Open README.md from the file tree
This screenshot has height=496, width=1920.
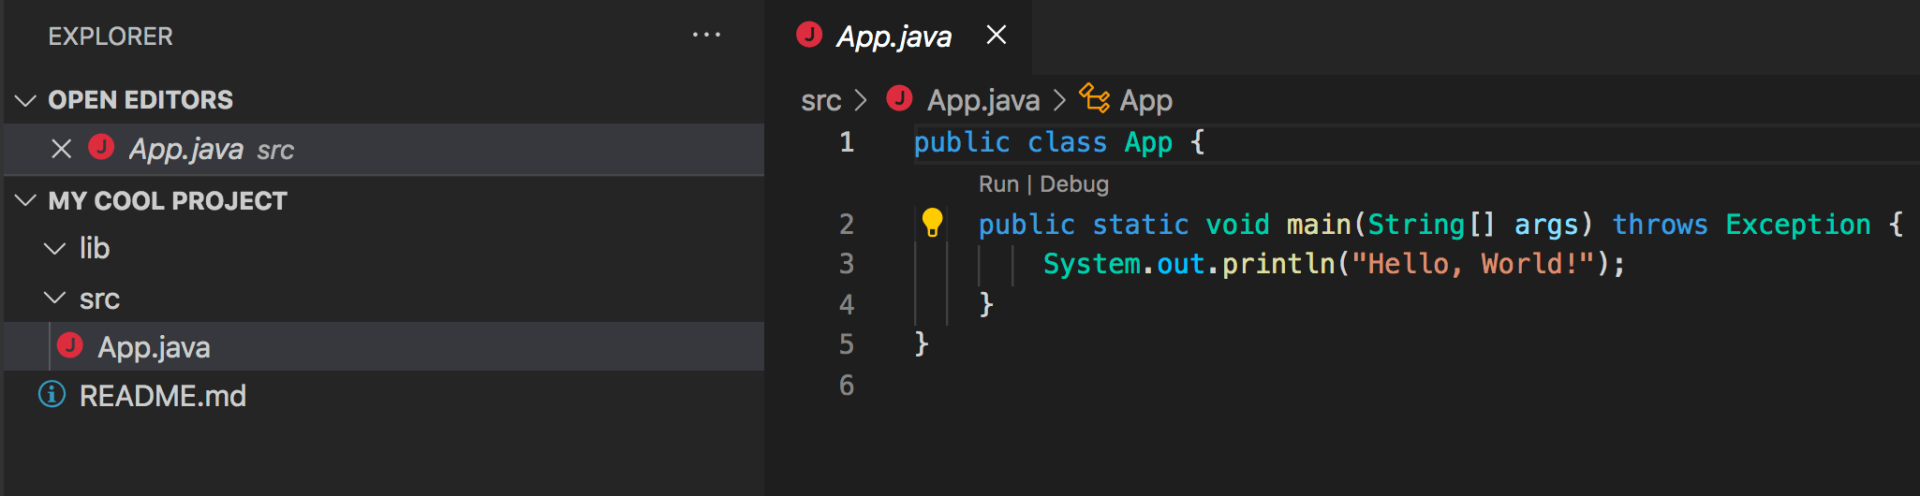(x=162, y=396)
